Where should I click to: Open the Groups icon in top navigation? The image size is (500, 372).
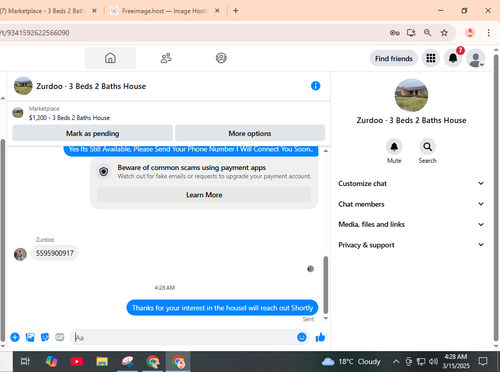(221, 58)
